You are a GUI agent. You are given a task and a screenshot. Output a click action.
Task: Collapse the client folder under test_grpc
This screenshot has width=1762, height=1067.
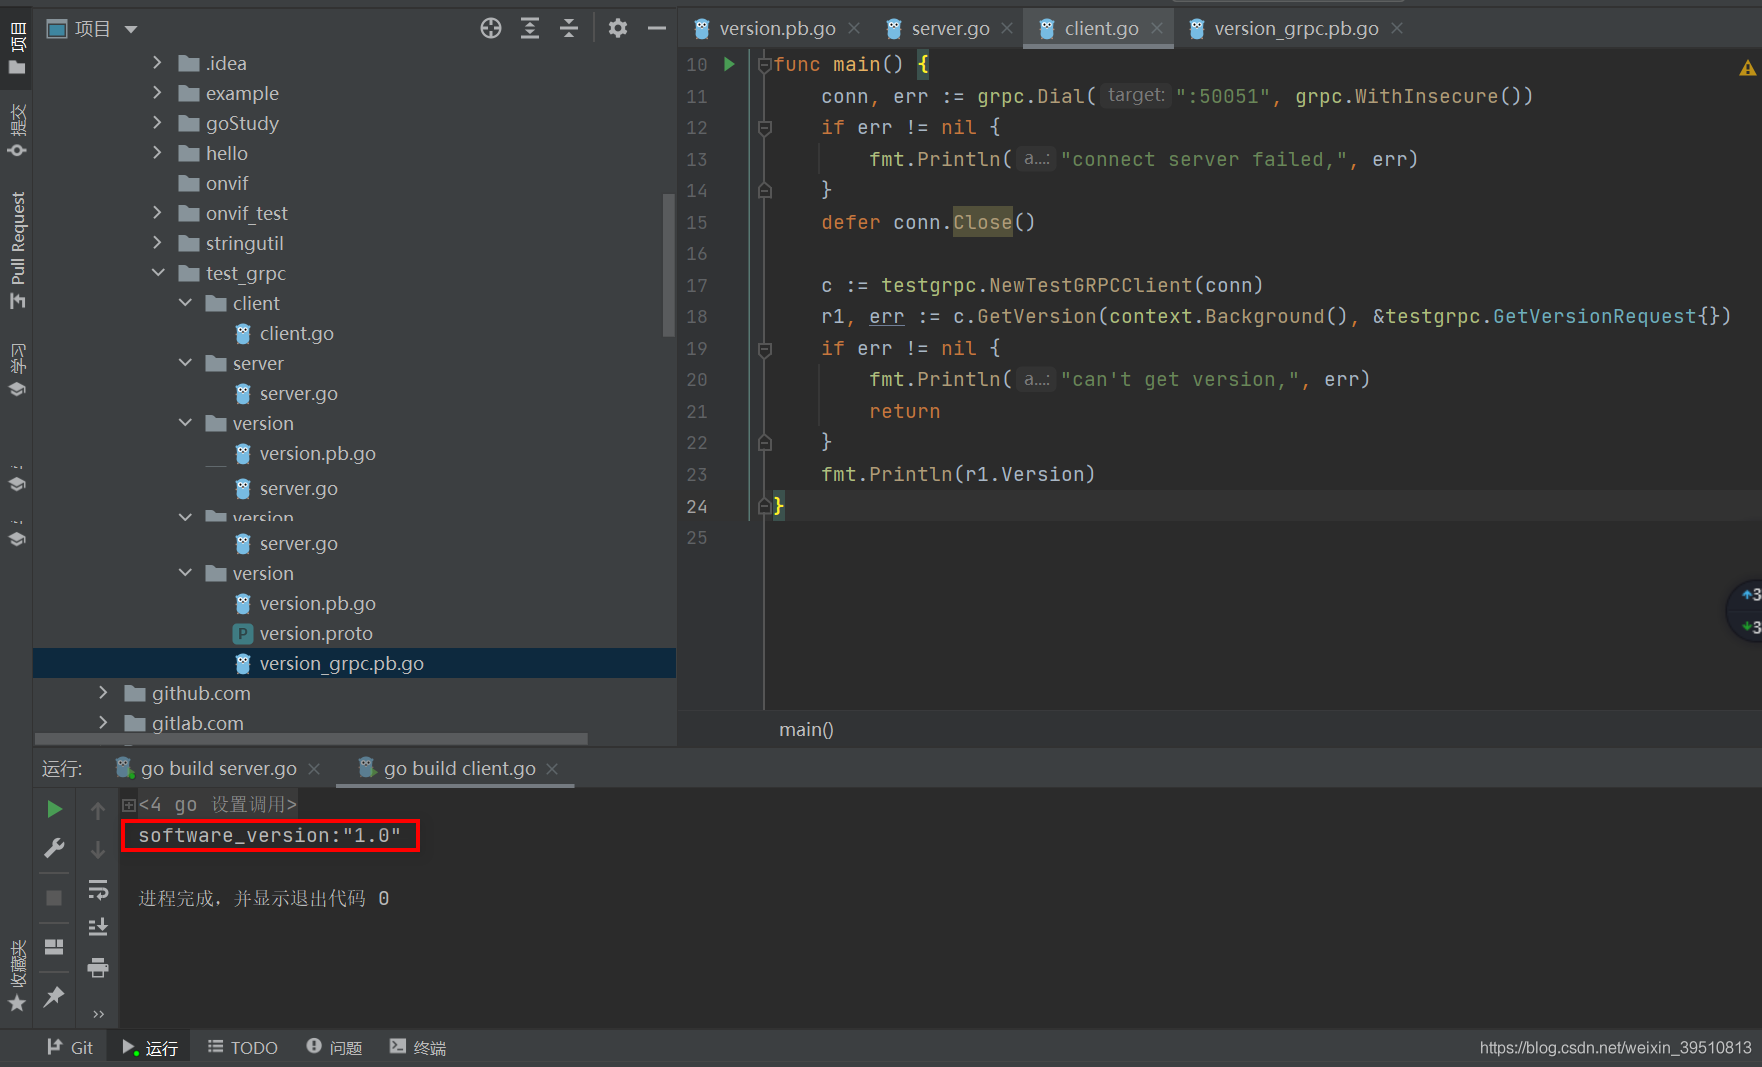[x=185, y=303]
